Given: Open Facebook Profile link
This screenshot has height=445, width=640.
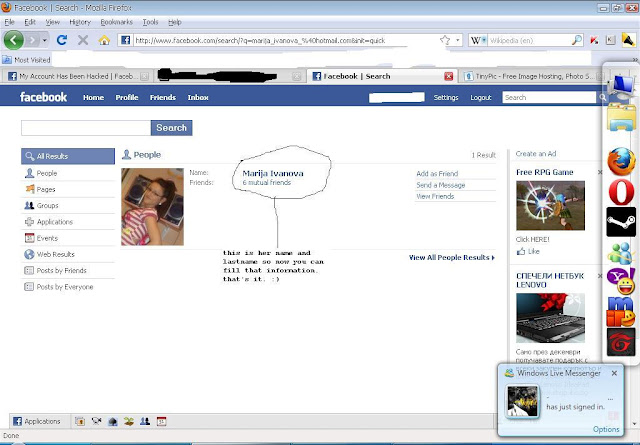Looking at the screenshot, I should coord(127,97).
